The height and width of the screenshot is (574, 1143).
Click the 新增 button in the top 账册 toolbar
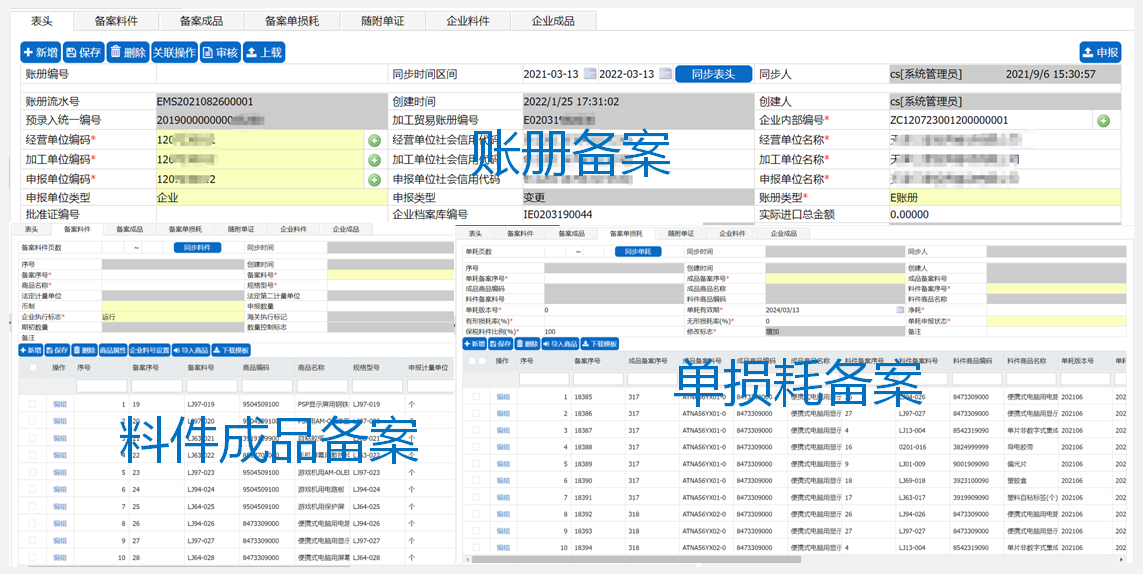coord(41,52)
